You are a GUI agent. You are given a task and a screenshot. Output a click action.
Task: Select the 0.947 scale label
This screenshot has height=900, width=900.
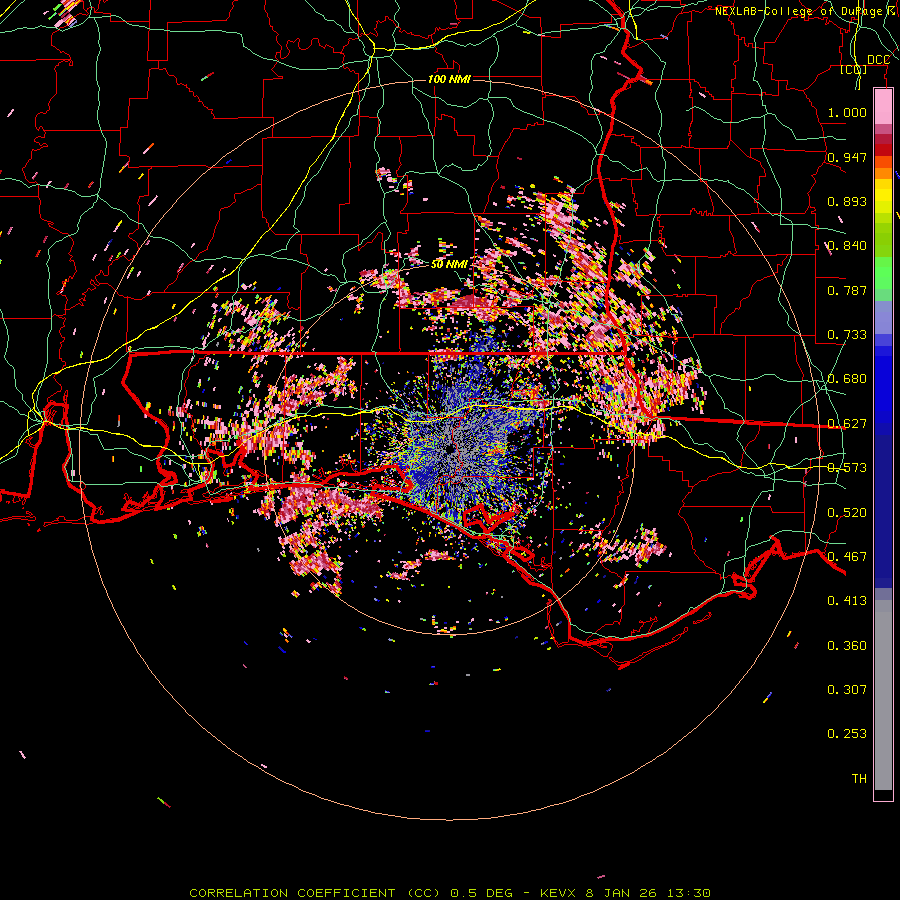tap(847, 157)
